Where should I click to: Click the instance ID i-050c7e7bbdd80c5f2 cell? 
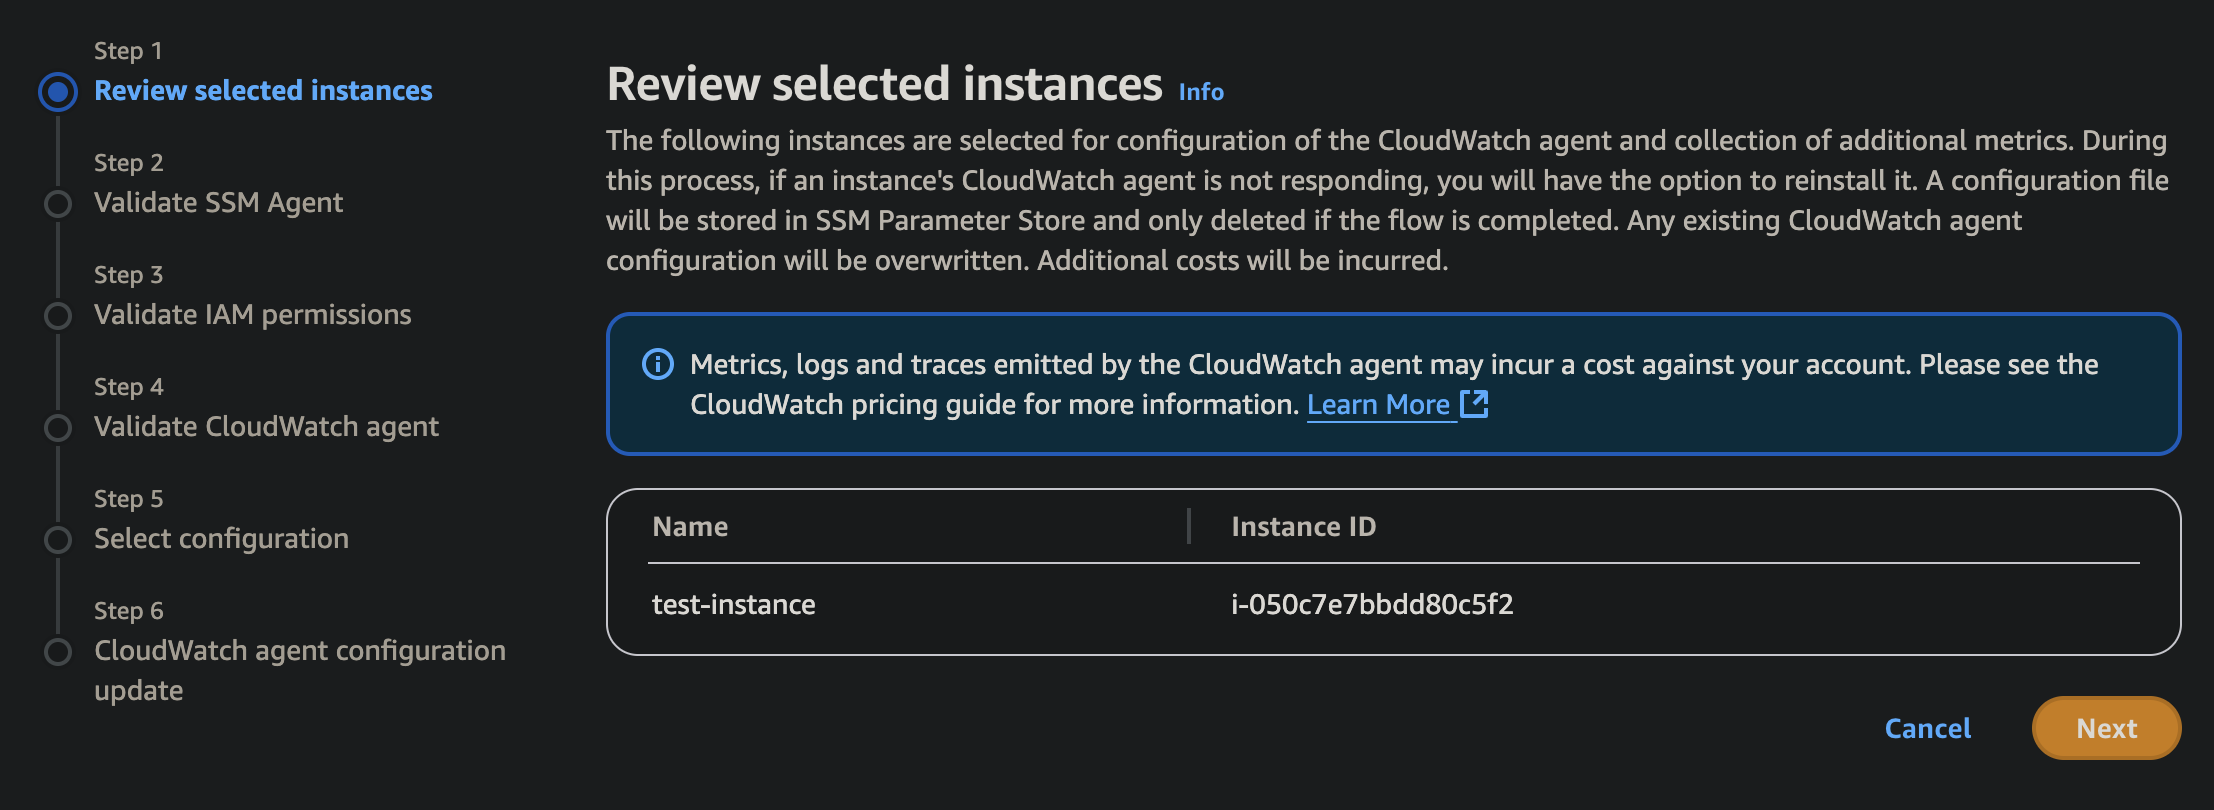(x=1372, y=605)
